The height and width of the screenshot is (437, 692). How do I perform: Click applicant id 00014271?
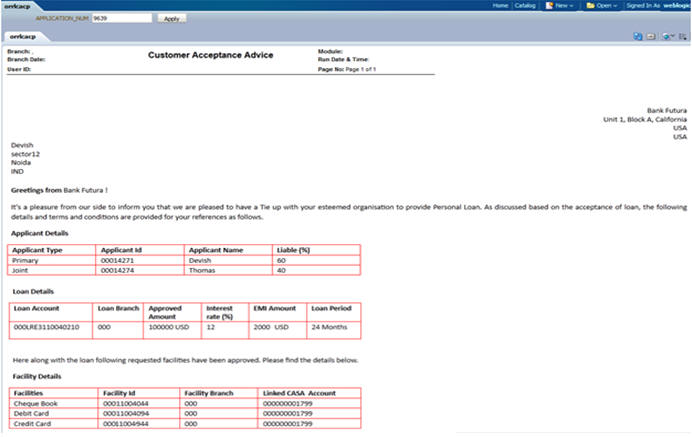point(117,260)
